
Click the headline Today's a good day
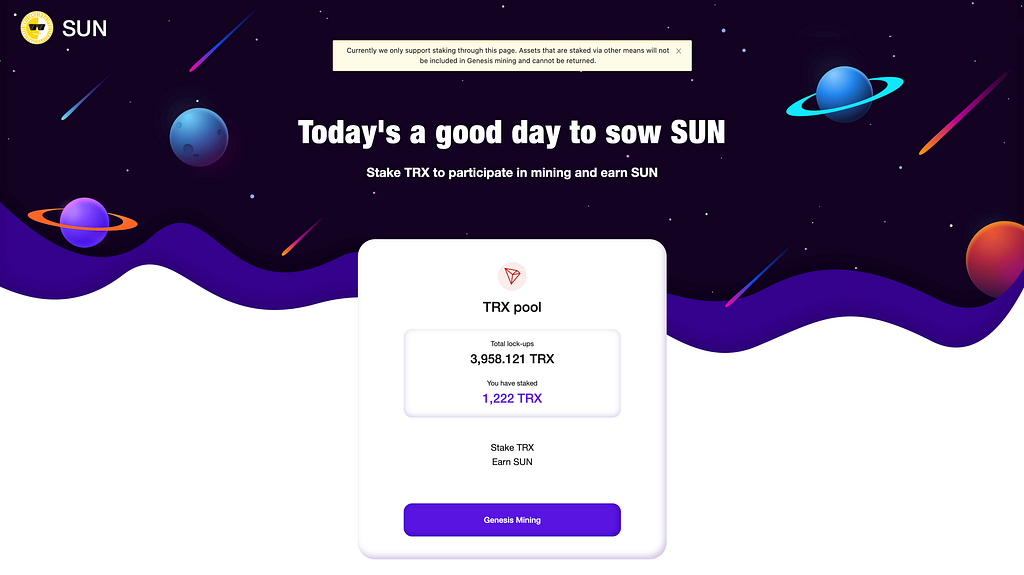511,133
